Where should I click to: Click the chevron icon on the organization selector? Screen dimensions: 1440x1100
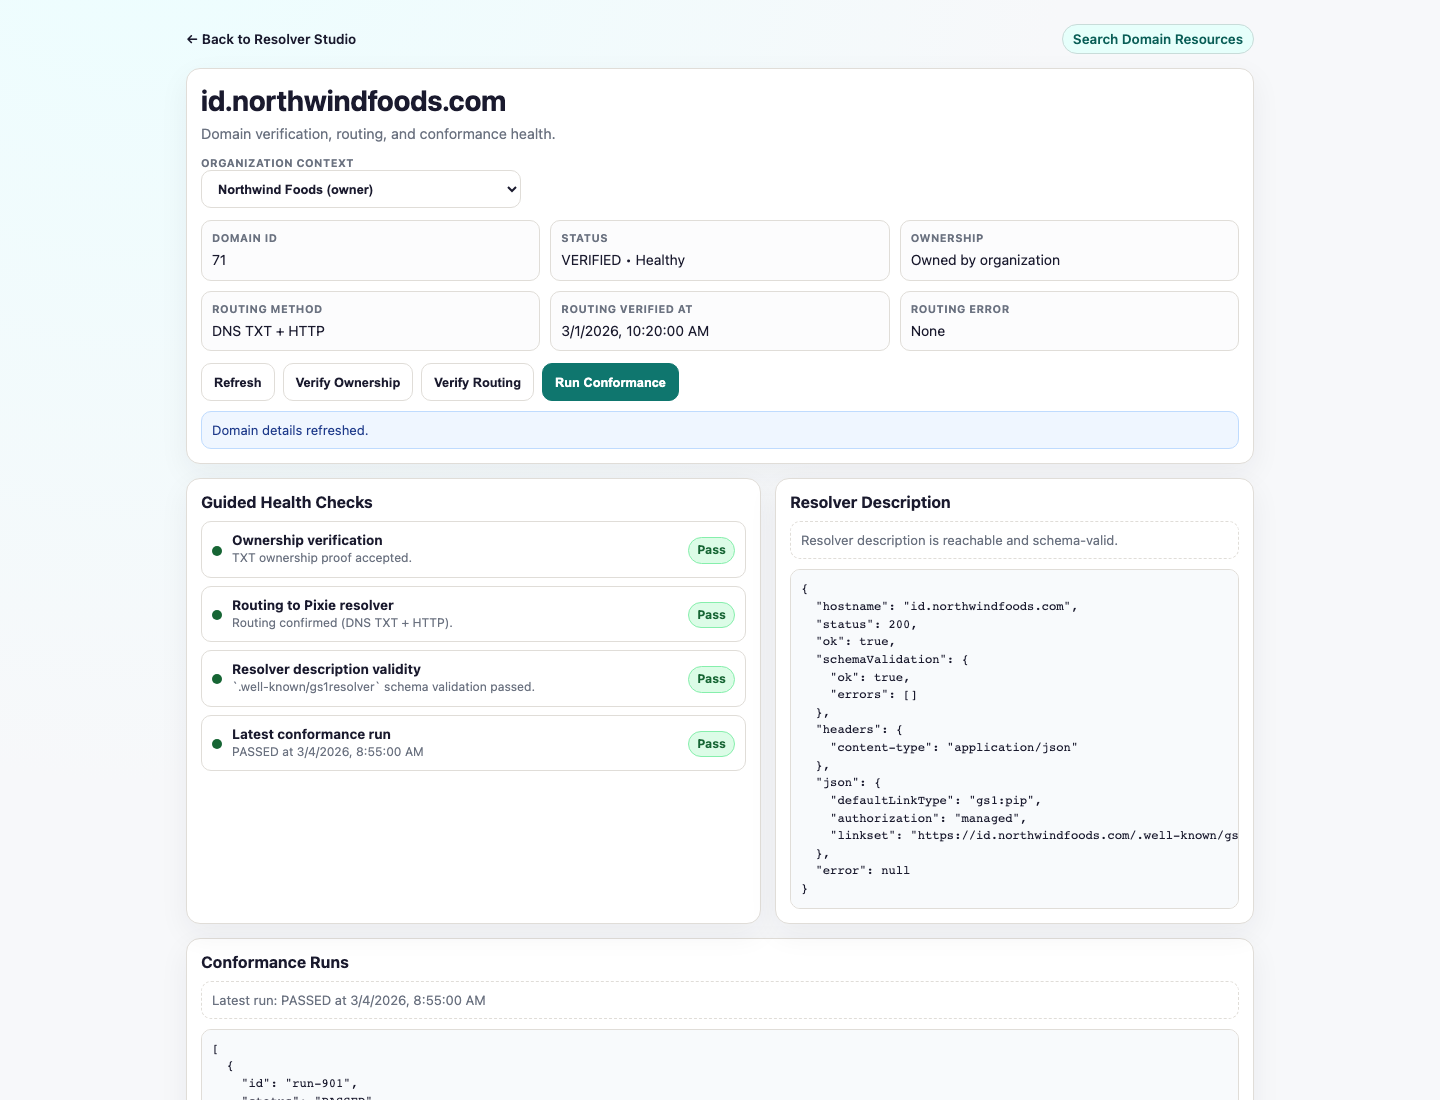click(505, 189)
